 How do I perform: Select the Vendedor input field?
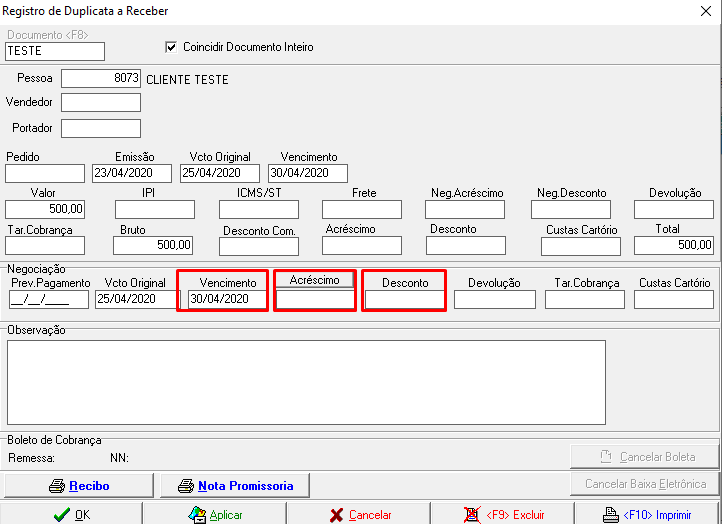pyautogui.click(x=101, y=102)
